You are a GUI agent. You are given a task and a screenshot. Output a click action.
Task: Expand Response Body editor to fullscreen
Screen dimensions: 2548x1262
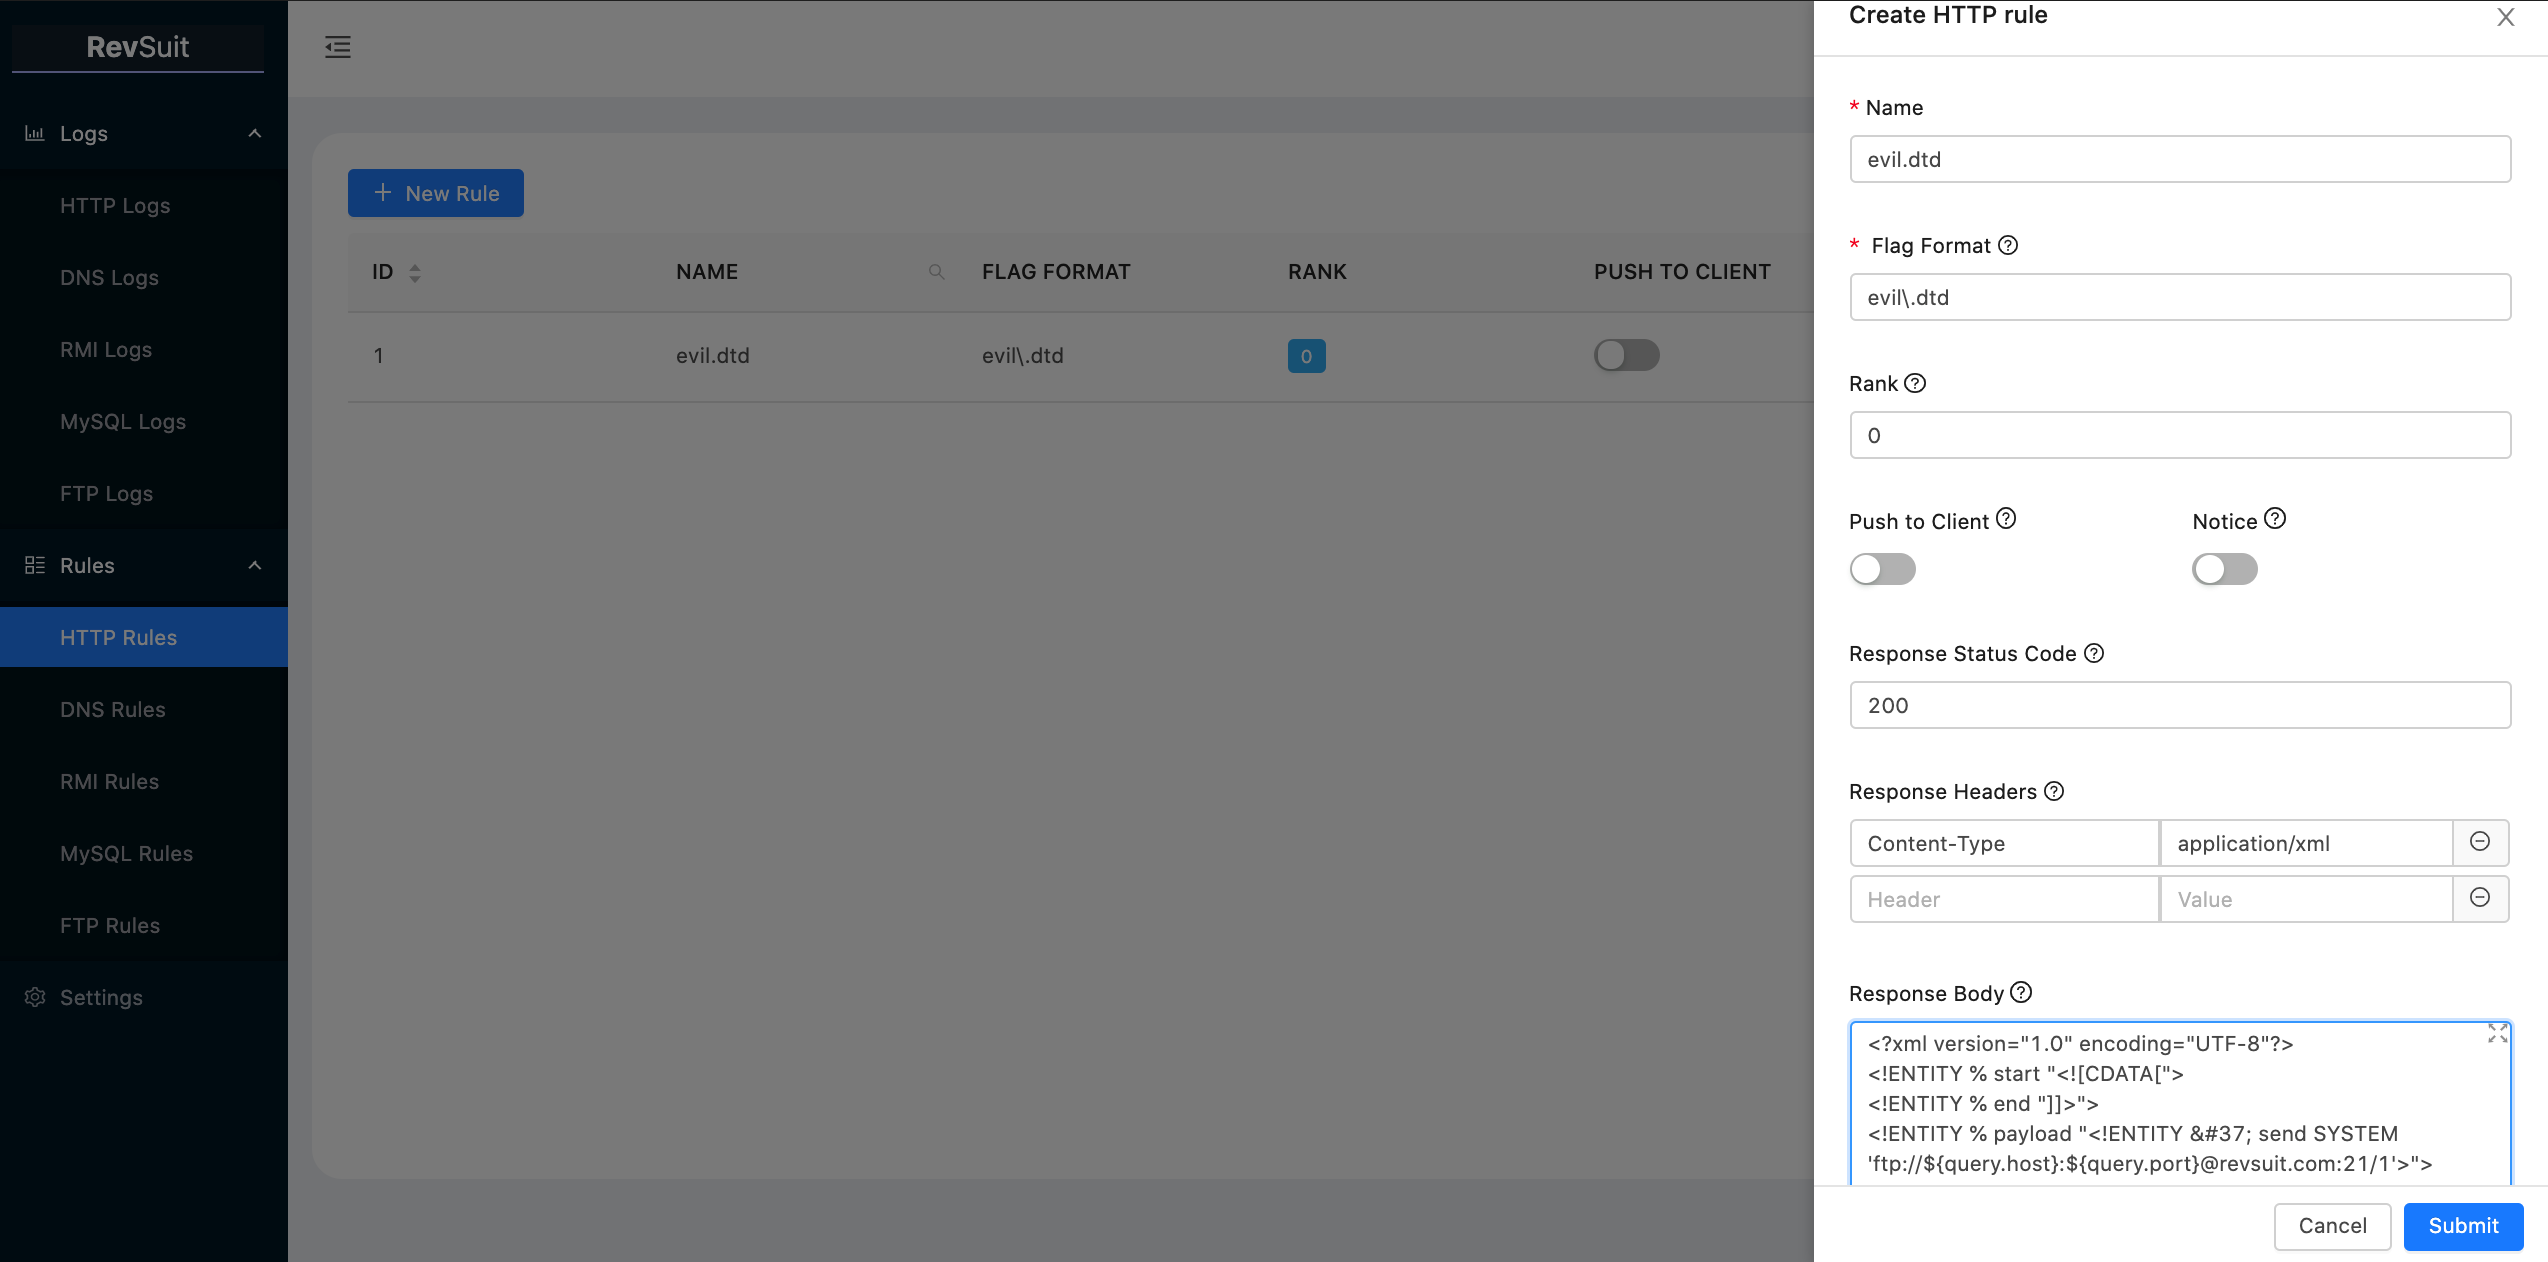pyautogui.click(x=2497, y=1034)
